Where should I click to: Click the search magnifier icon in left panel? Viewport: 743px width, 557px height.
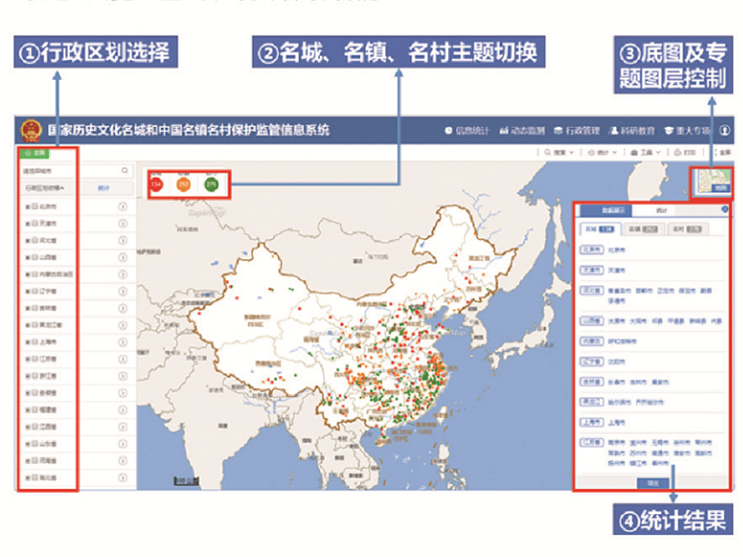point(125,171)
